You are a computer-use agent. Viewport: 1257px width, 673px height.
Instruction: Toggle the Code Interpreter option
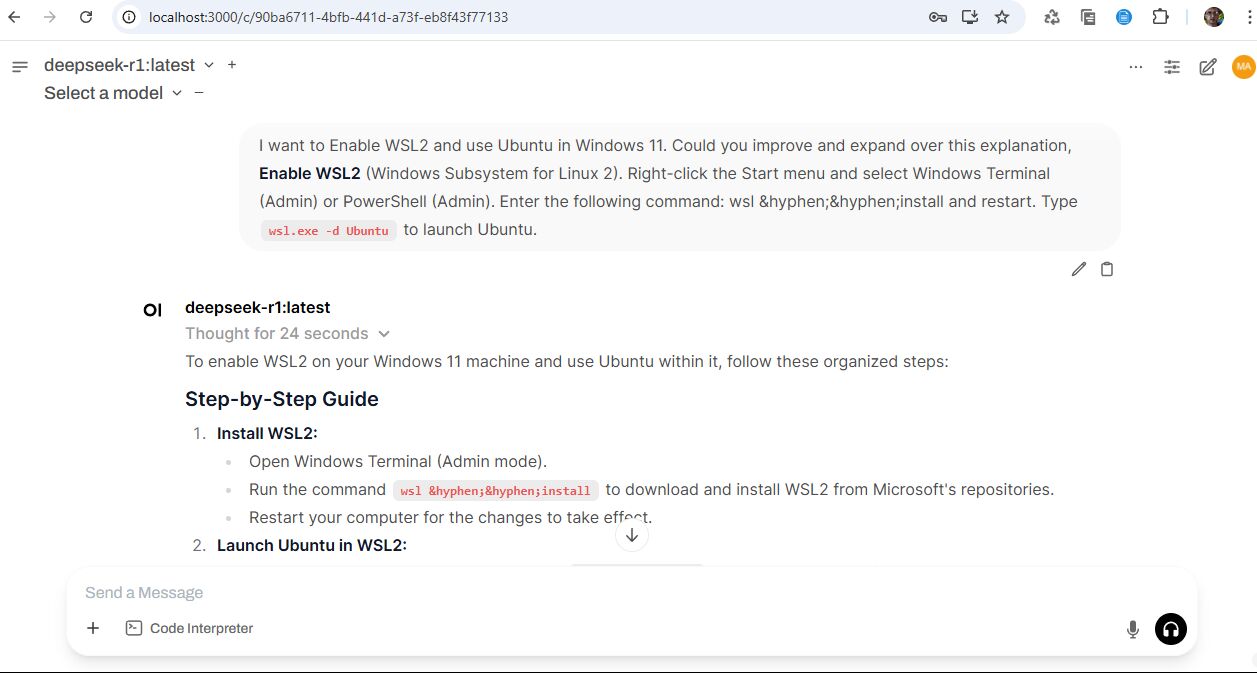point(189,628)
